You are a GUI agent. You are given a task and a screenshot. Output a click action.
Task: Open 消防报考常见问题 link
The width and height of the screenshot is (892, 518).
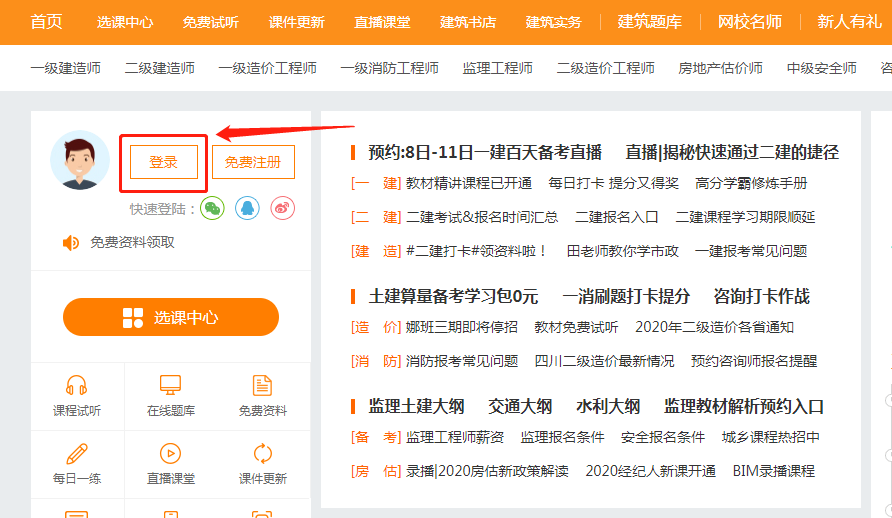pyautogui.click(x=462, y=361)
